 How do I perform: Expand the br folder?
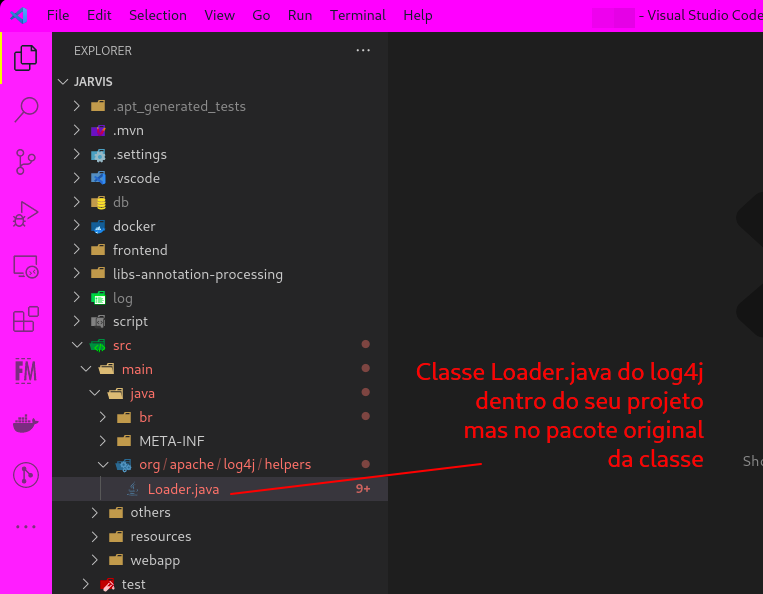click(x=103, y=417)
